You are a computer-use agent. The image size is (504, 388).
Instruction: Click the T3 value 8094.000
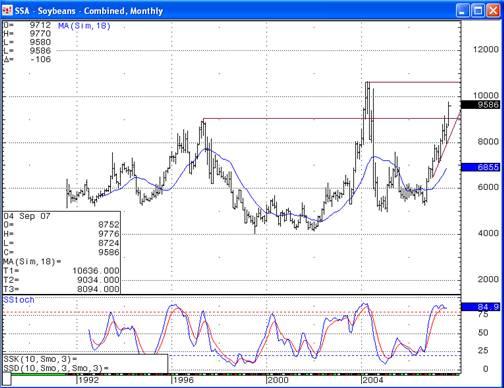coord(98,289)
